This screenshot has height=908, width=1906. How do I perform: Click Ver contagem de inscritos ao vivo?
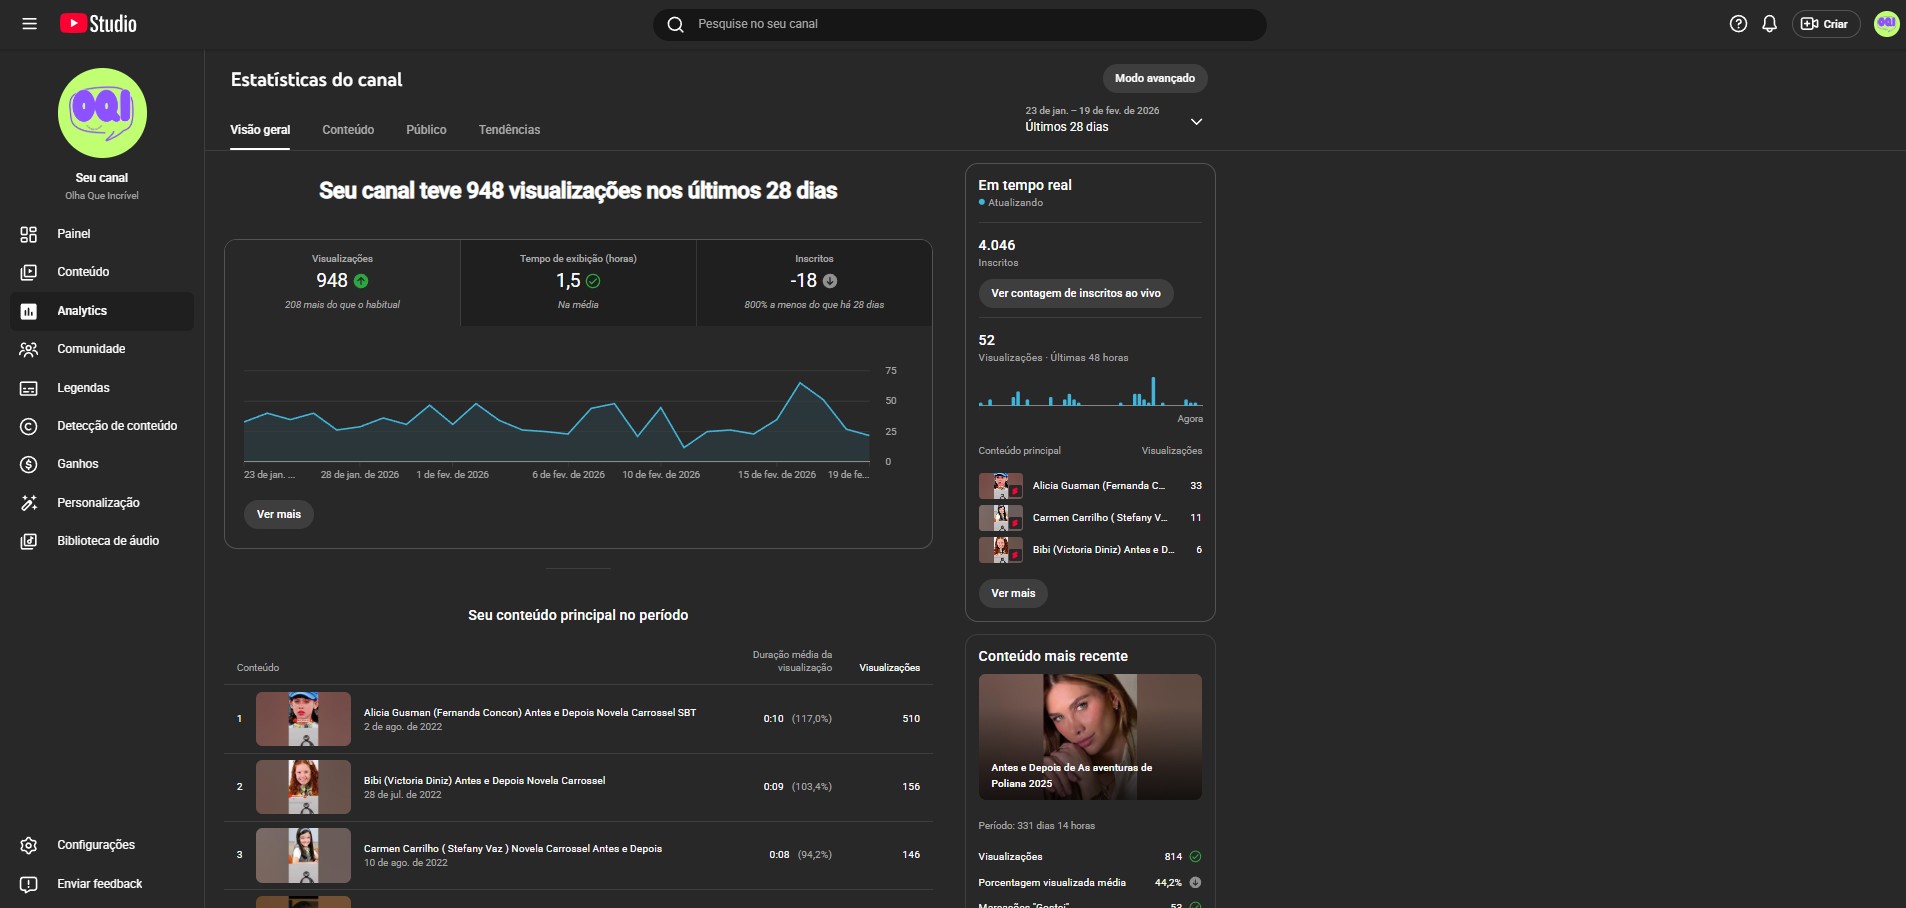click(x=1075, y=294)
